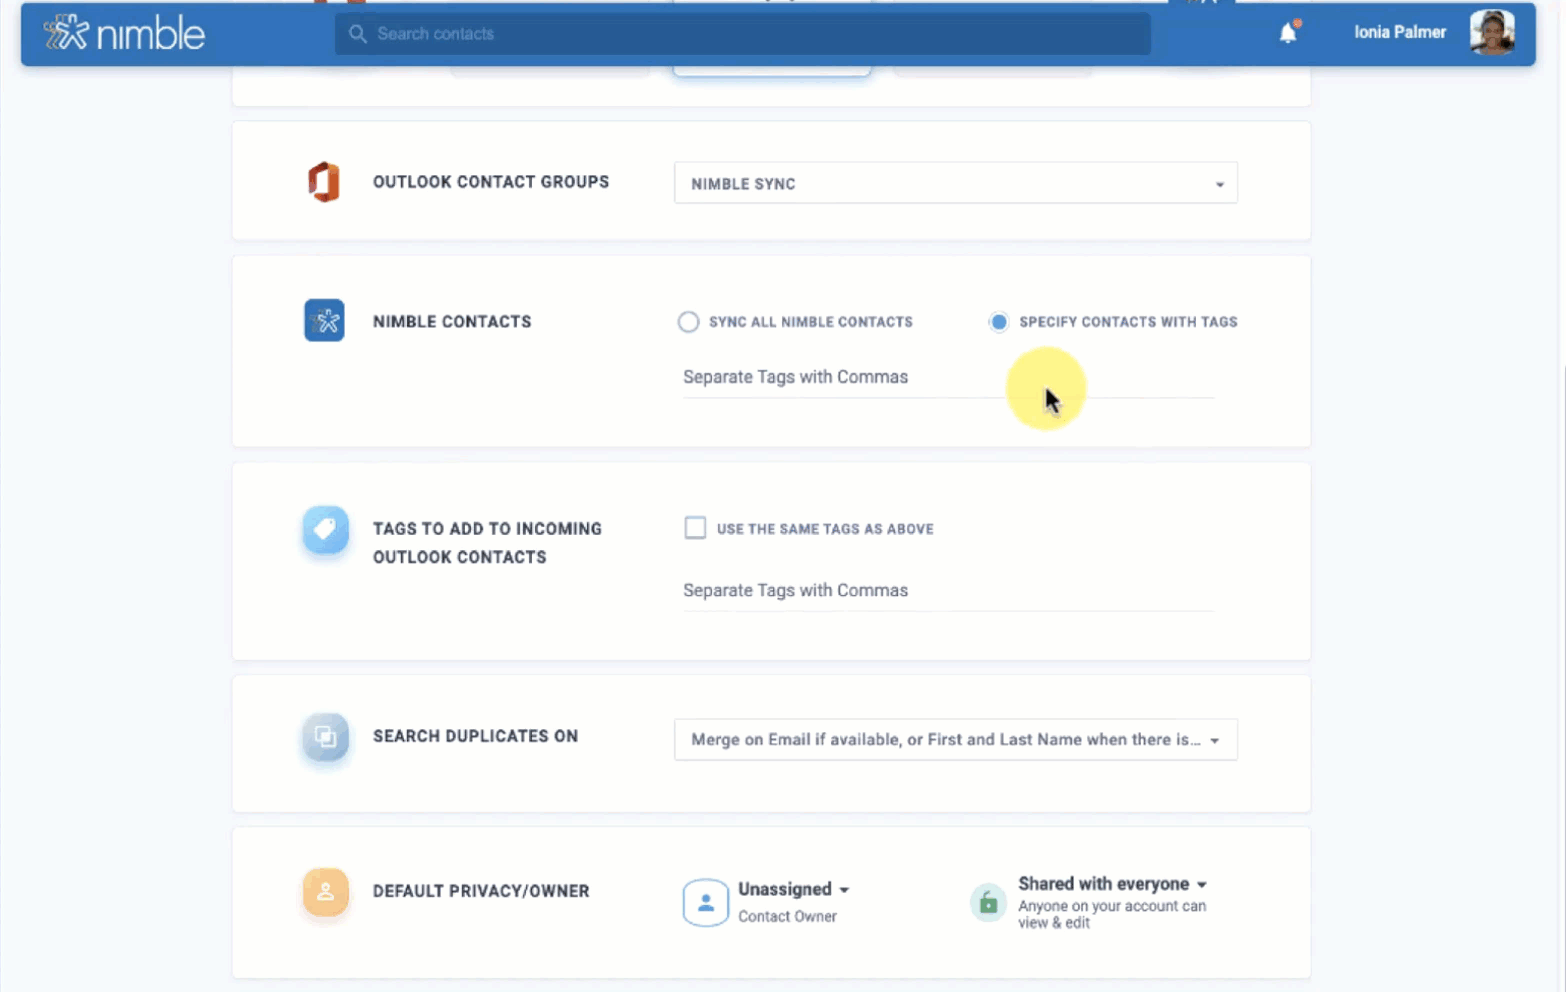Click the Nimble logo in header
Viewport: 1566px width, 992px height.
pos(124,33)
